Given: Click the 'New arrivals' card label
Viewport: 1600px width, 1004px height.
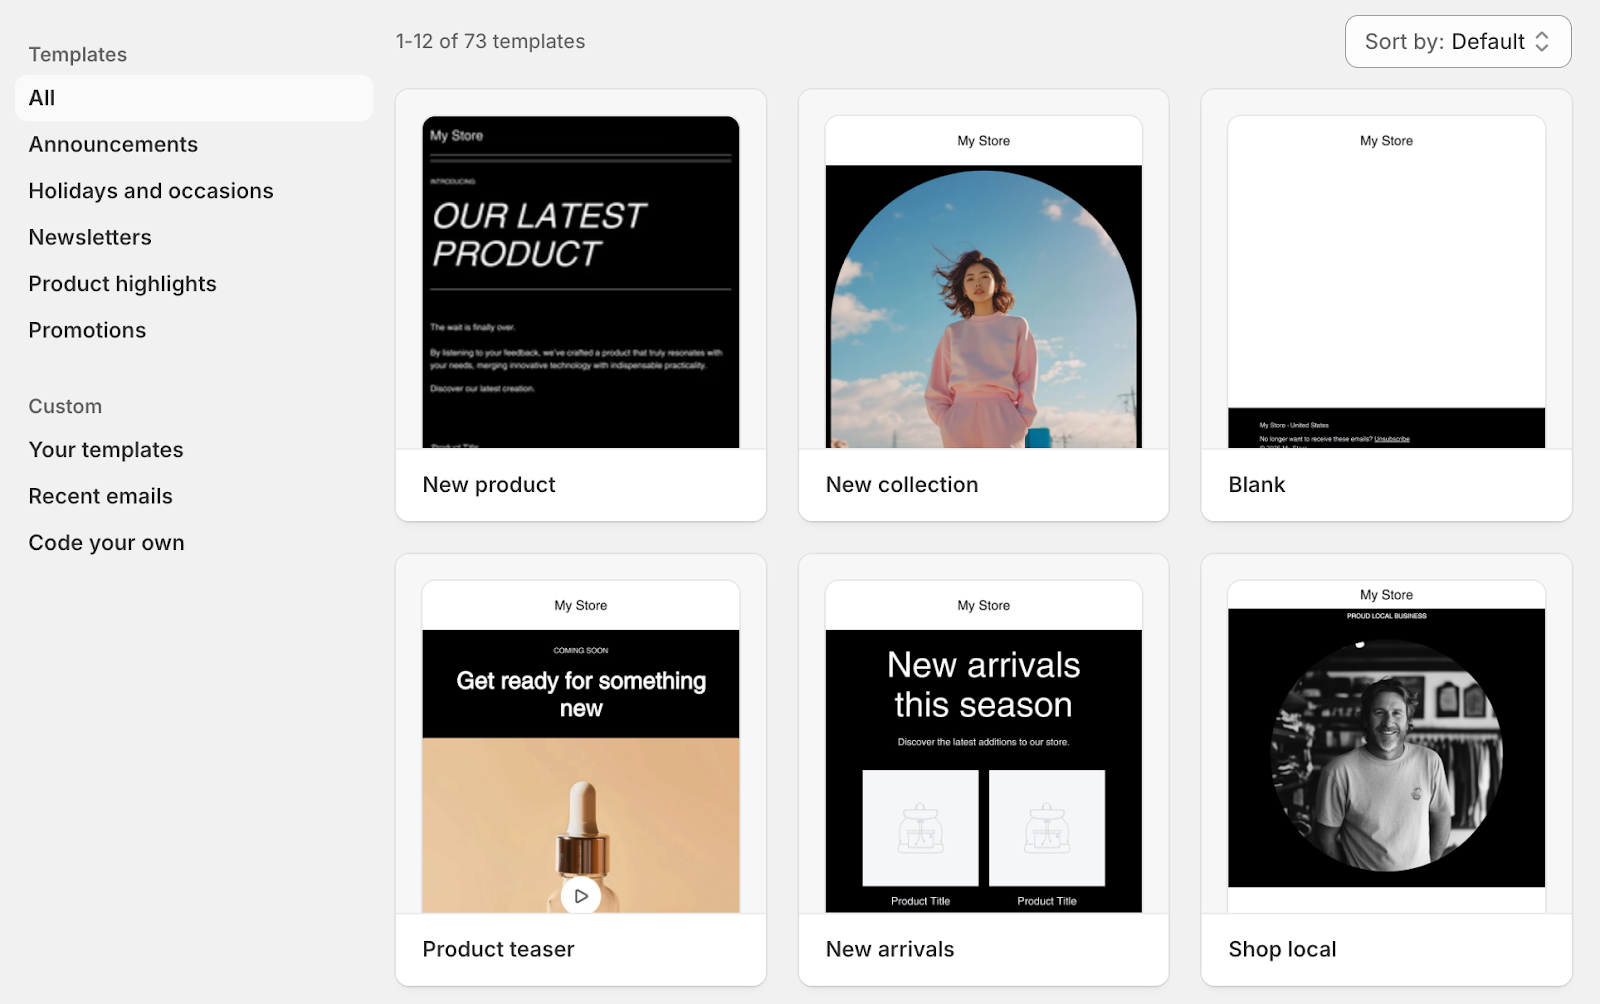Looking at the screenshot, I should pyautogui.click(x=890, y=950).
